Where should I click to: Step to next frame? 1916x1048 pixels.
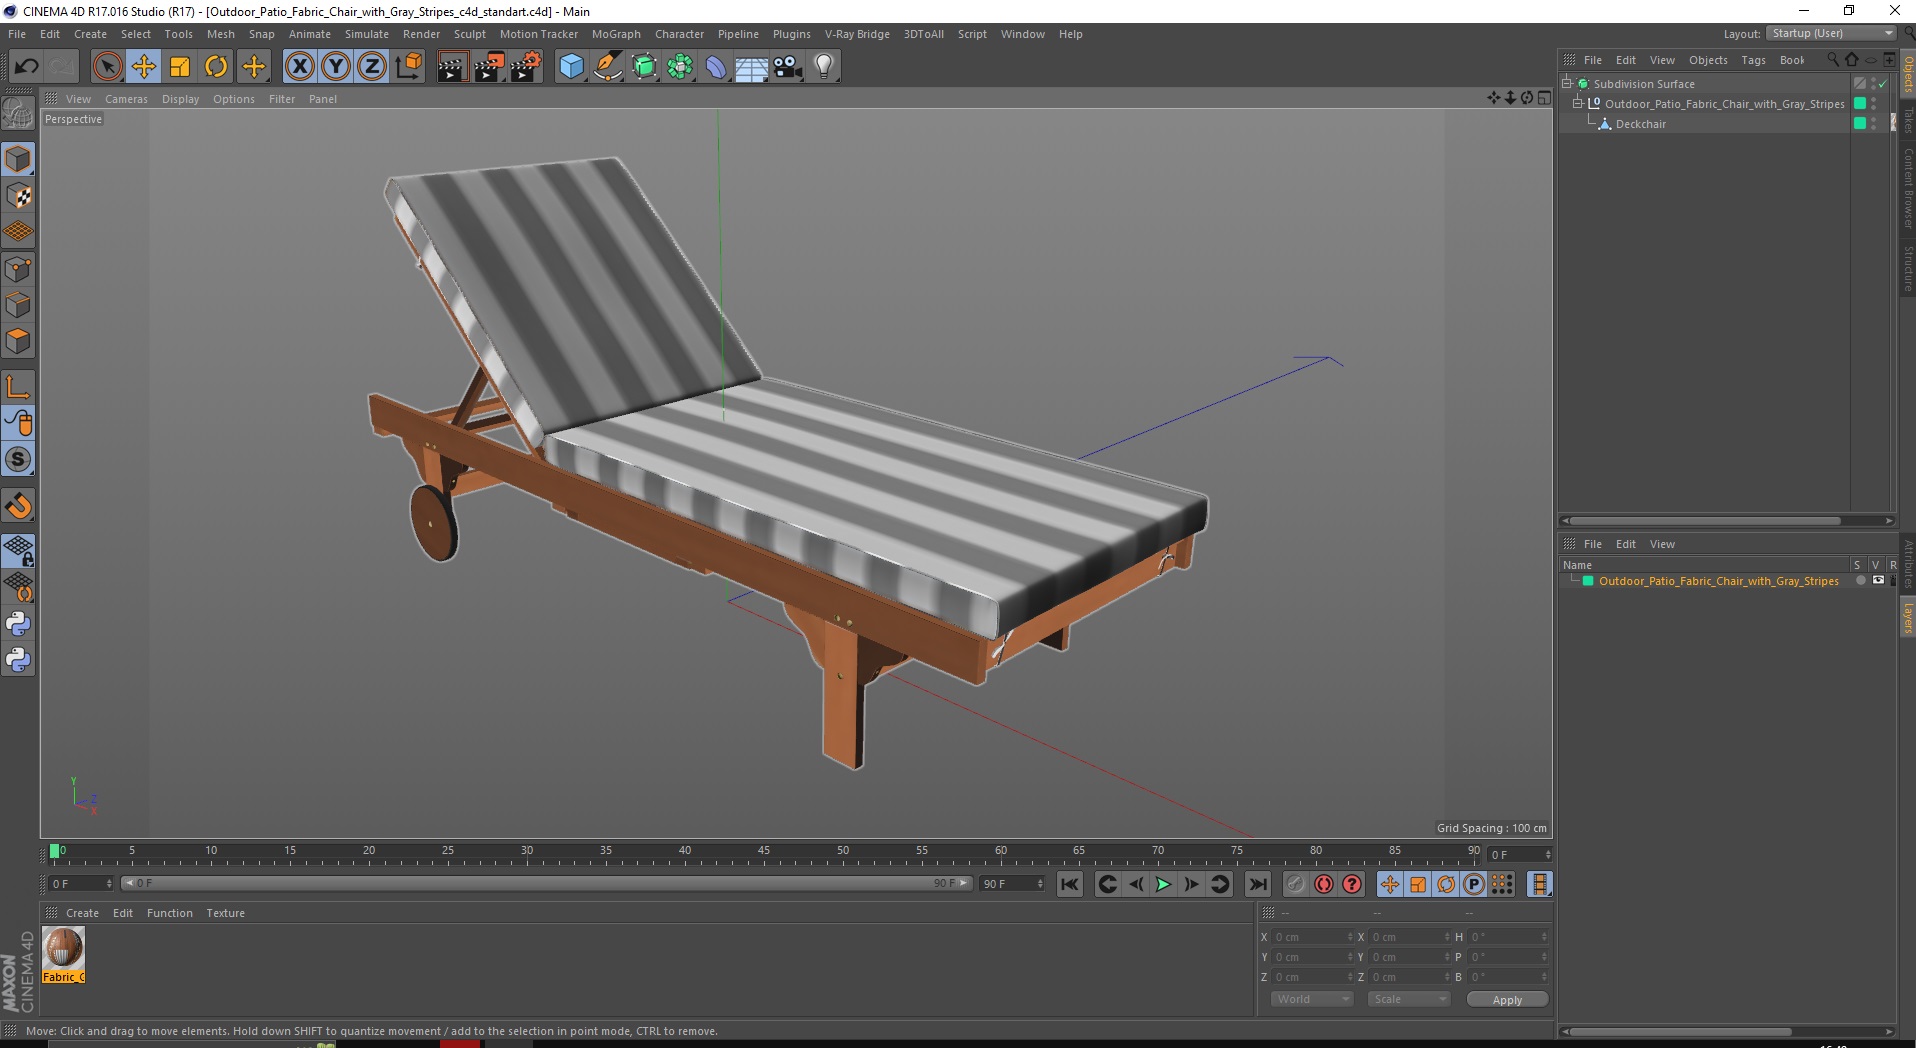point(1192,884)
